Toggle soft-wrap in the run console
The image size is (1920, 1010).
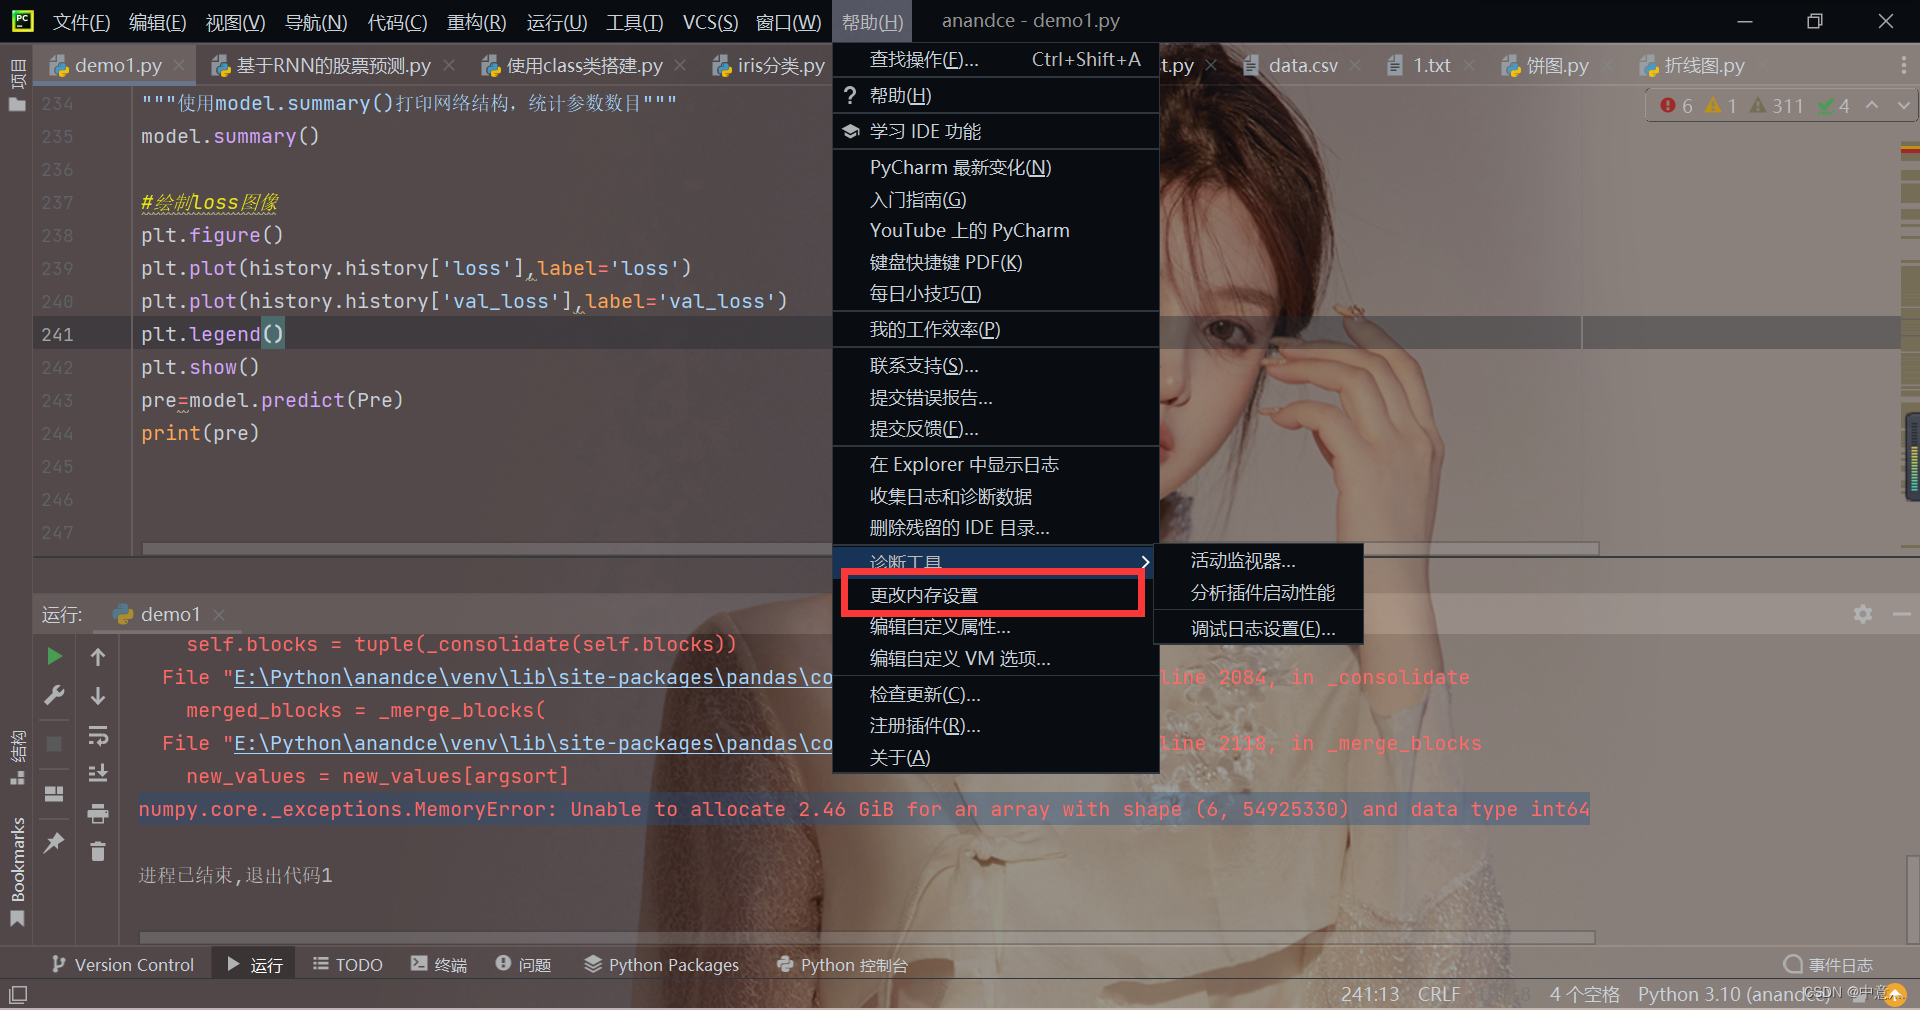(98, 737)
